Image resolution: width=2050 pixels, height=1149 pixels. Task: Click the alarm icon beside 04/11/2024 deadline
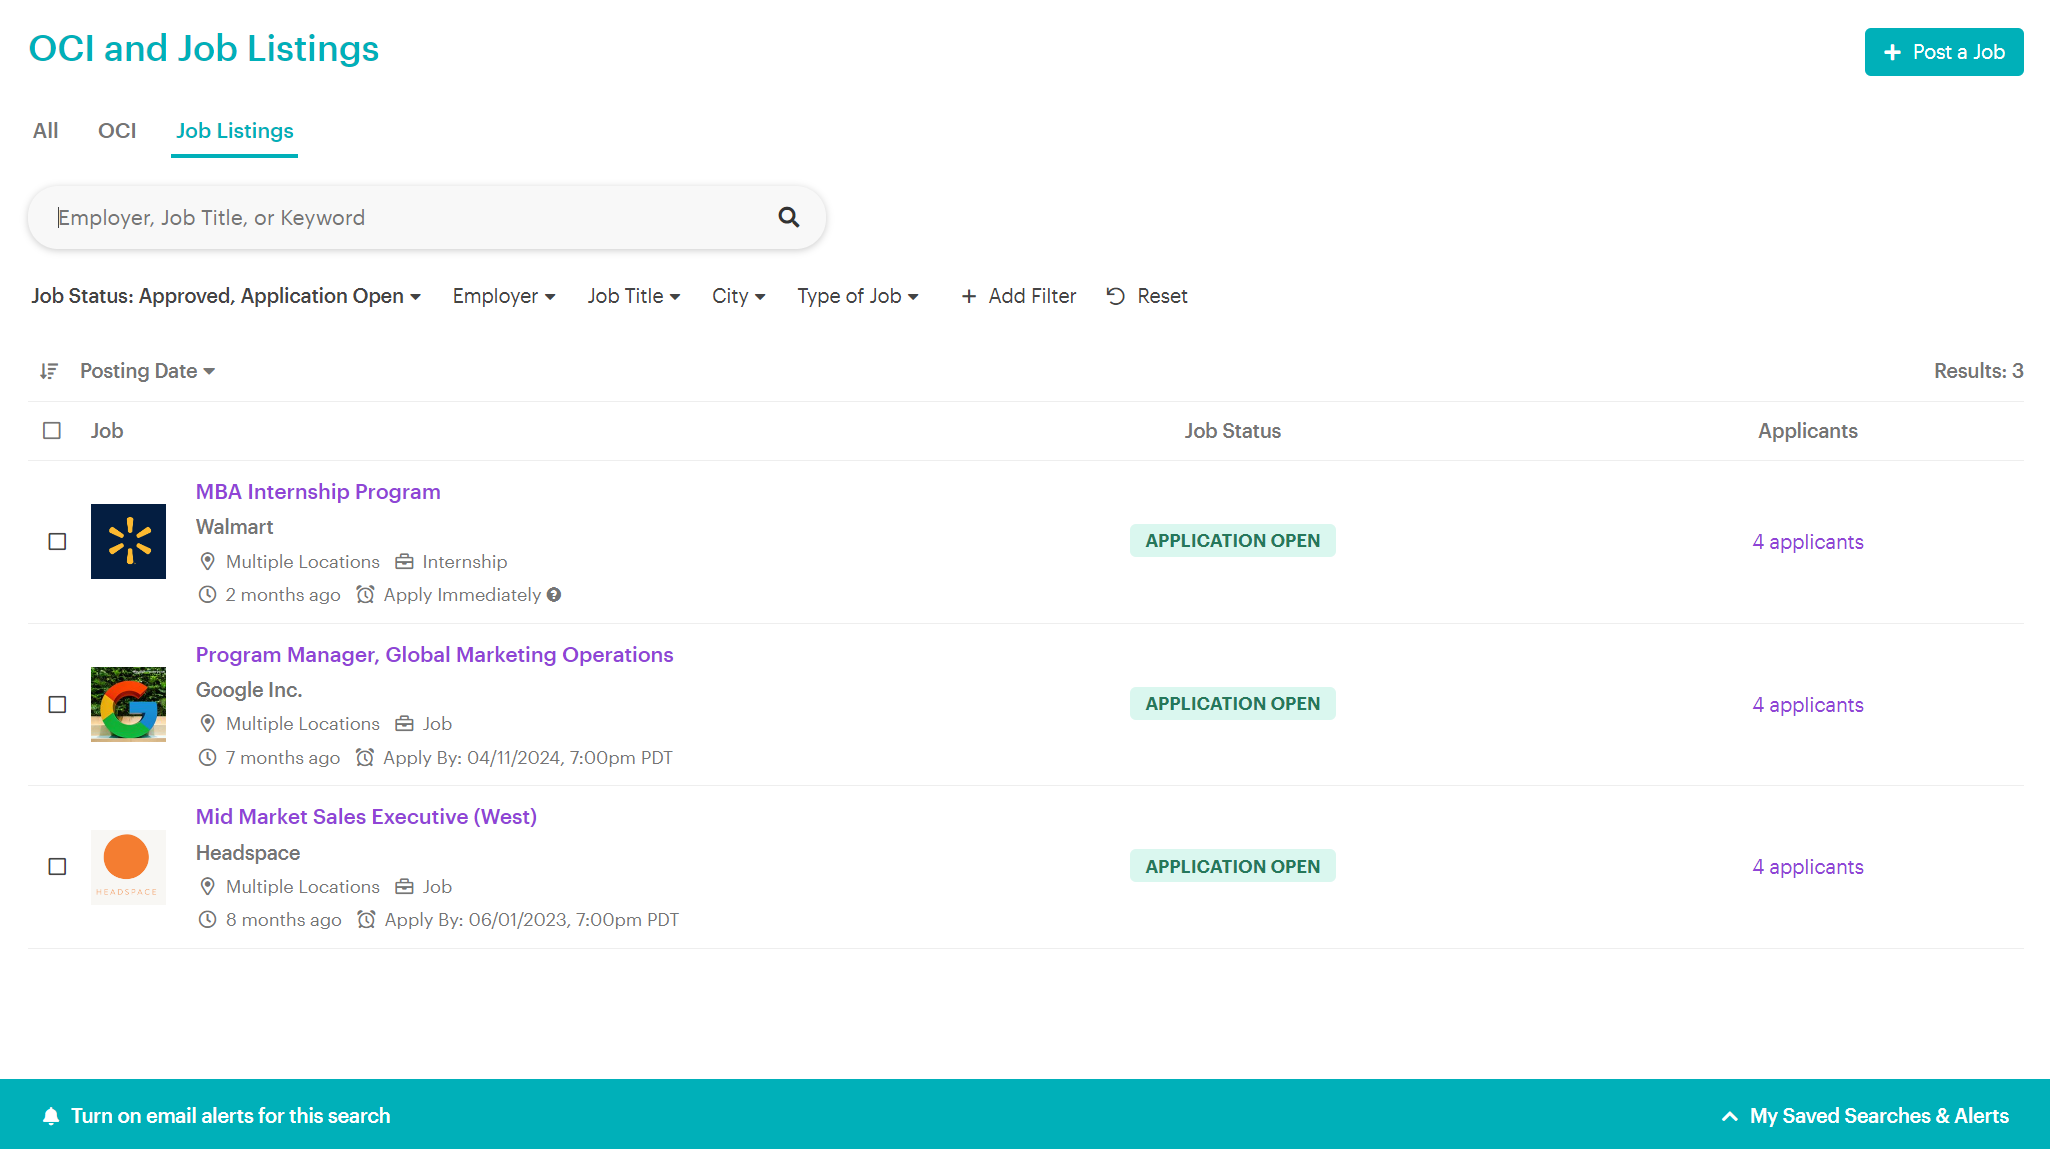coord(365,758)
